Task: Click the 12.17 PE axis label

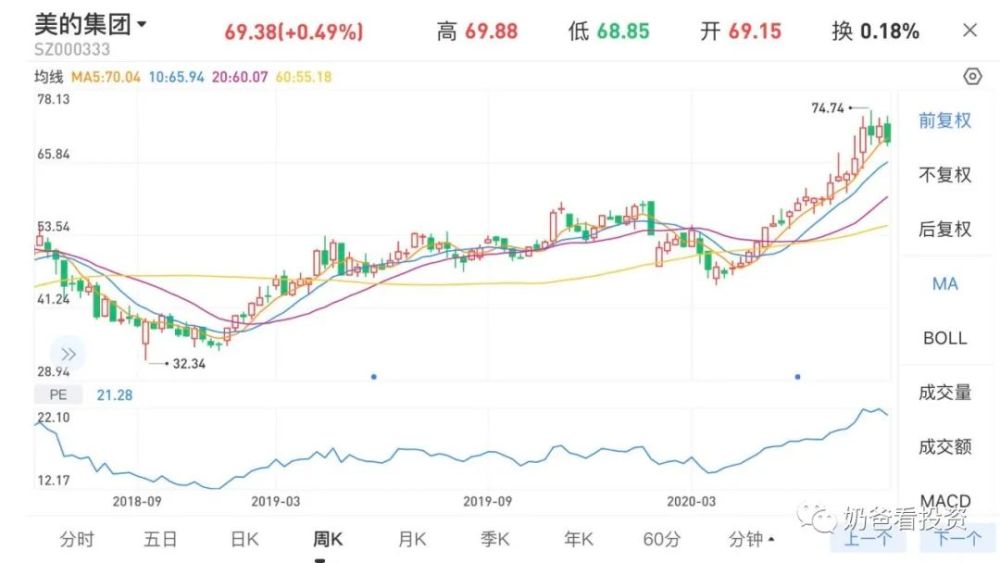Action: [x=54, y=480]
